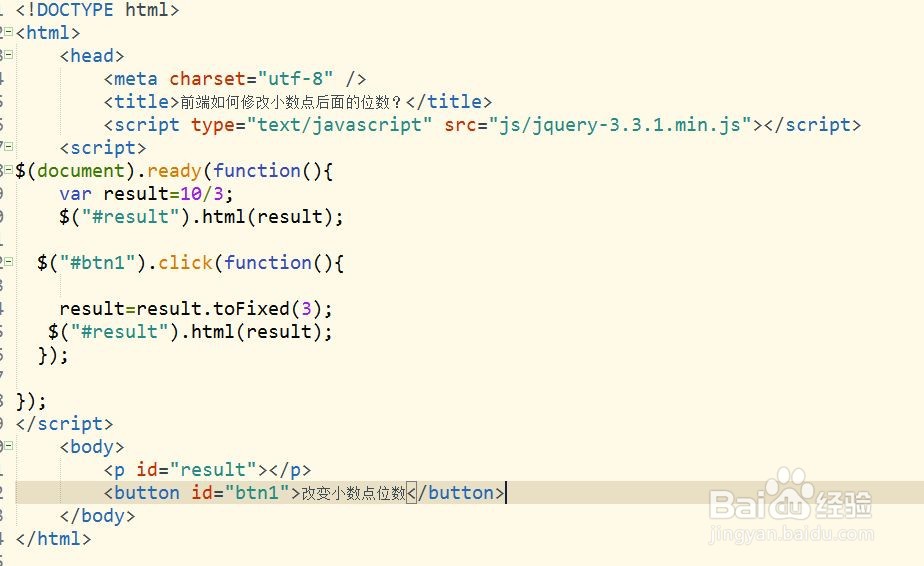Image resolution: width=924 pixels, height=566 pixels.
Task: Click the <p id="result"> element line
Action: click(207, 470)
